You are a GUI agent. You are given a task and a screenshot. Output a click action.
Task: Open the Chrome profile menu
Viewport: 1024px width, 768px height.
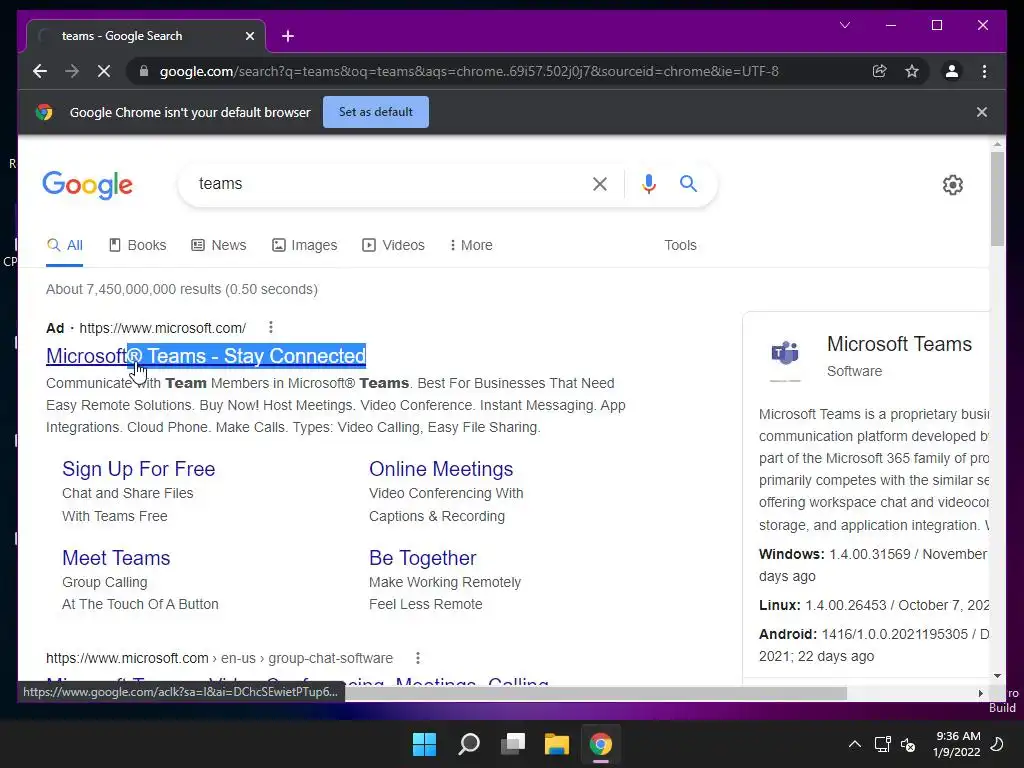click(952, 71)
